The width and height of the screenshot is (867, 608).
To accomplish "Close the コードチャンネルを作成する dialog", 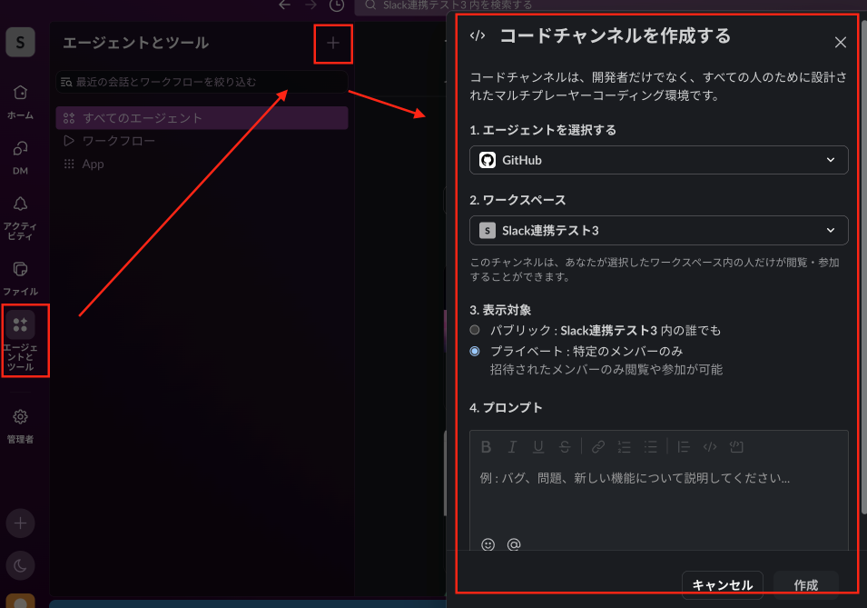I will click(x=840, y=43).
